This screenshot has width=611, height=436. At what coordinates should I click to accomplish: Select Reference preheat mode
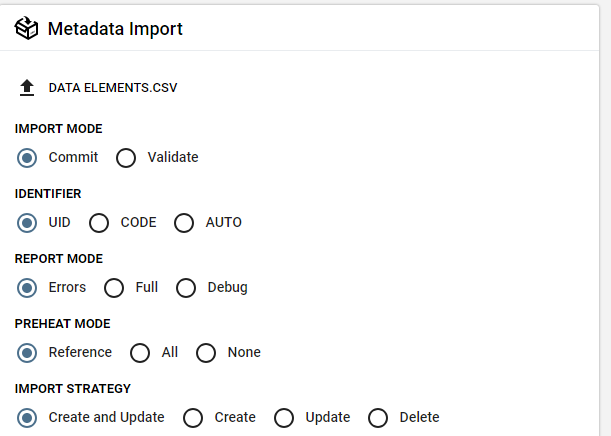pos(27,353)
